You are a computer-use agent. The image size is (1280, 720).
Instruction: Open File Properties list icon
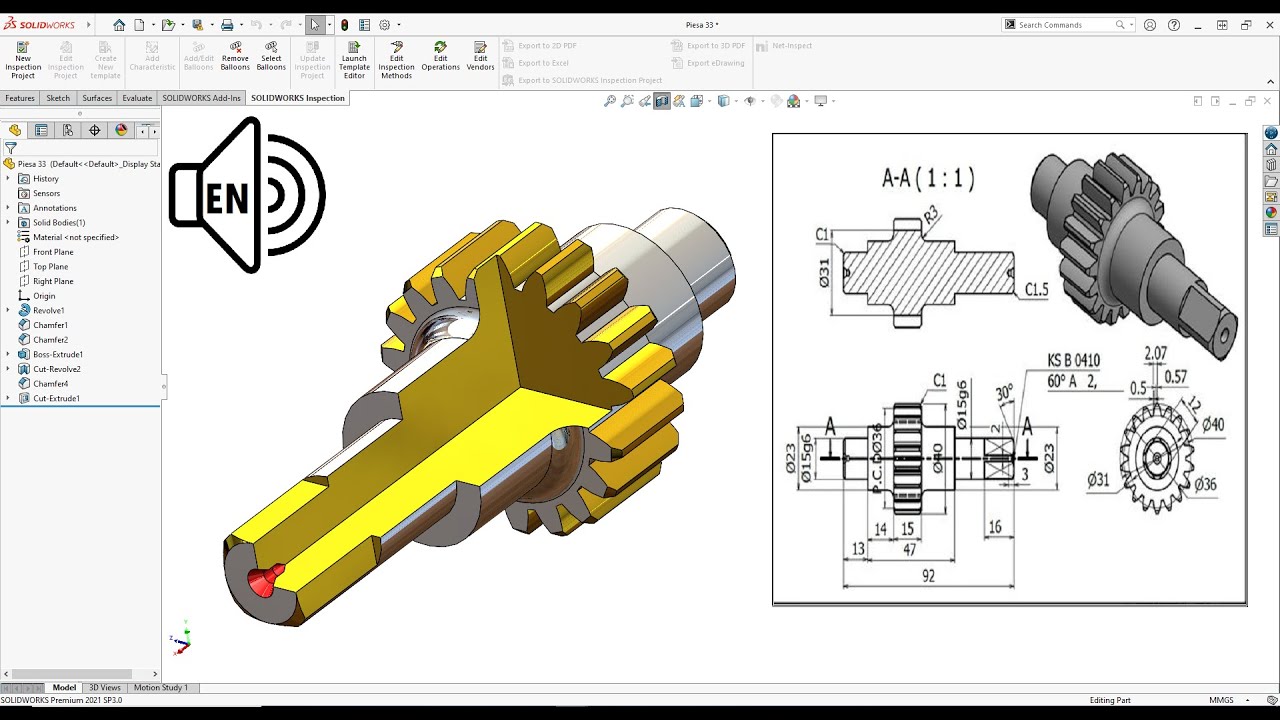(x=364, y=25)
